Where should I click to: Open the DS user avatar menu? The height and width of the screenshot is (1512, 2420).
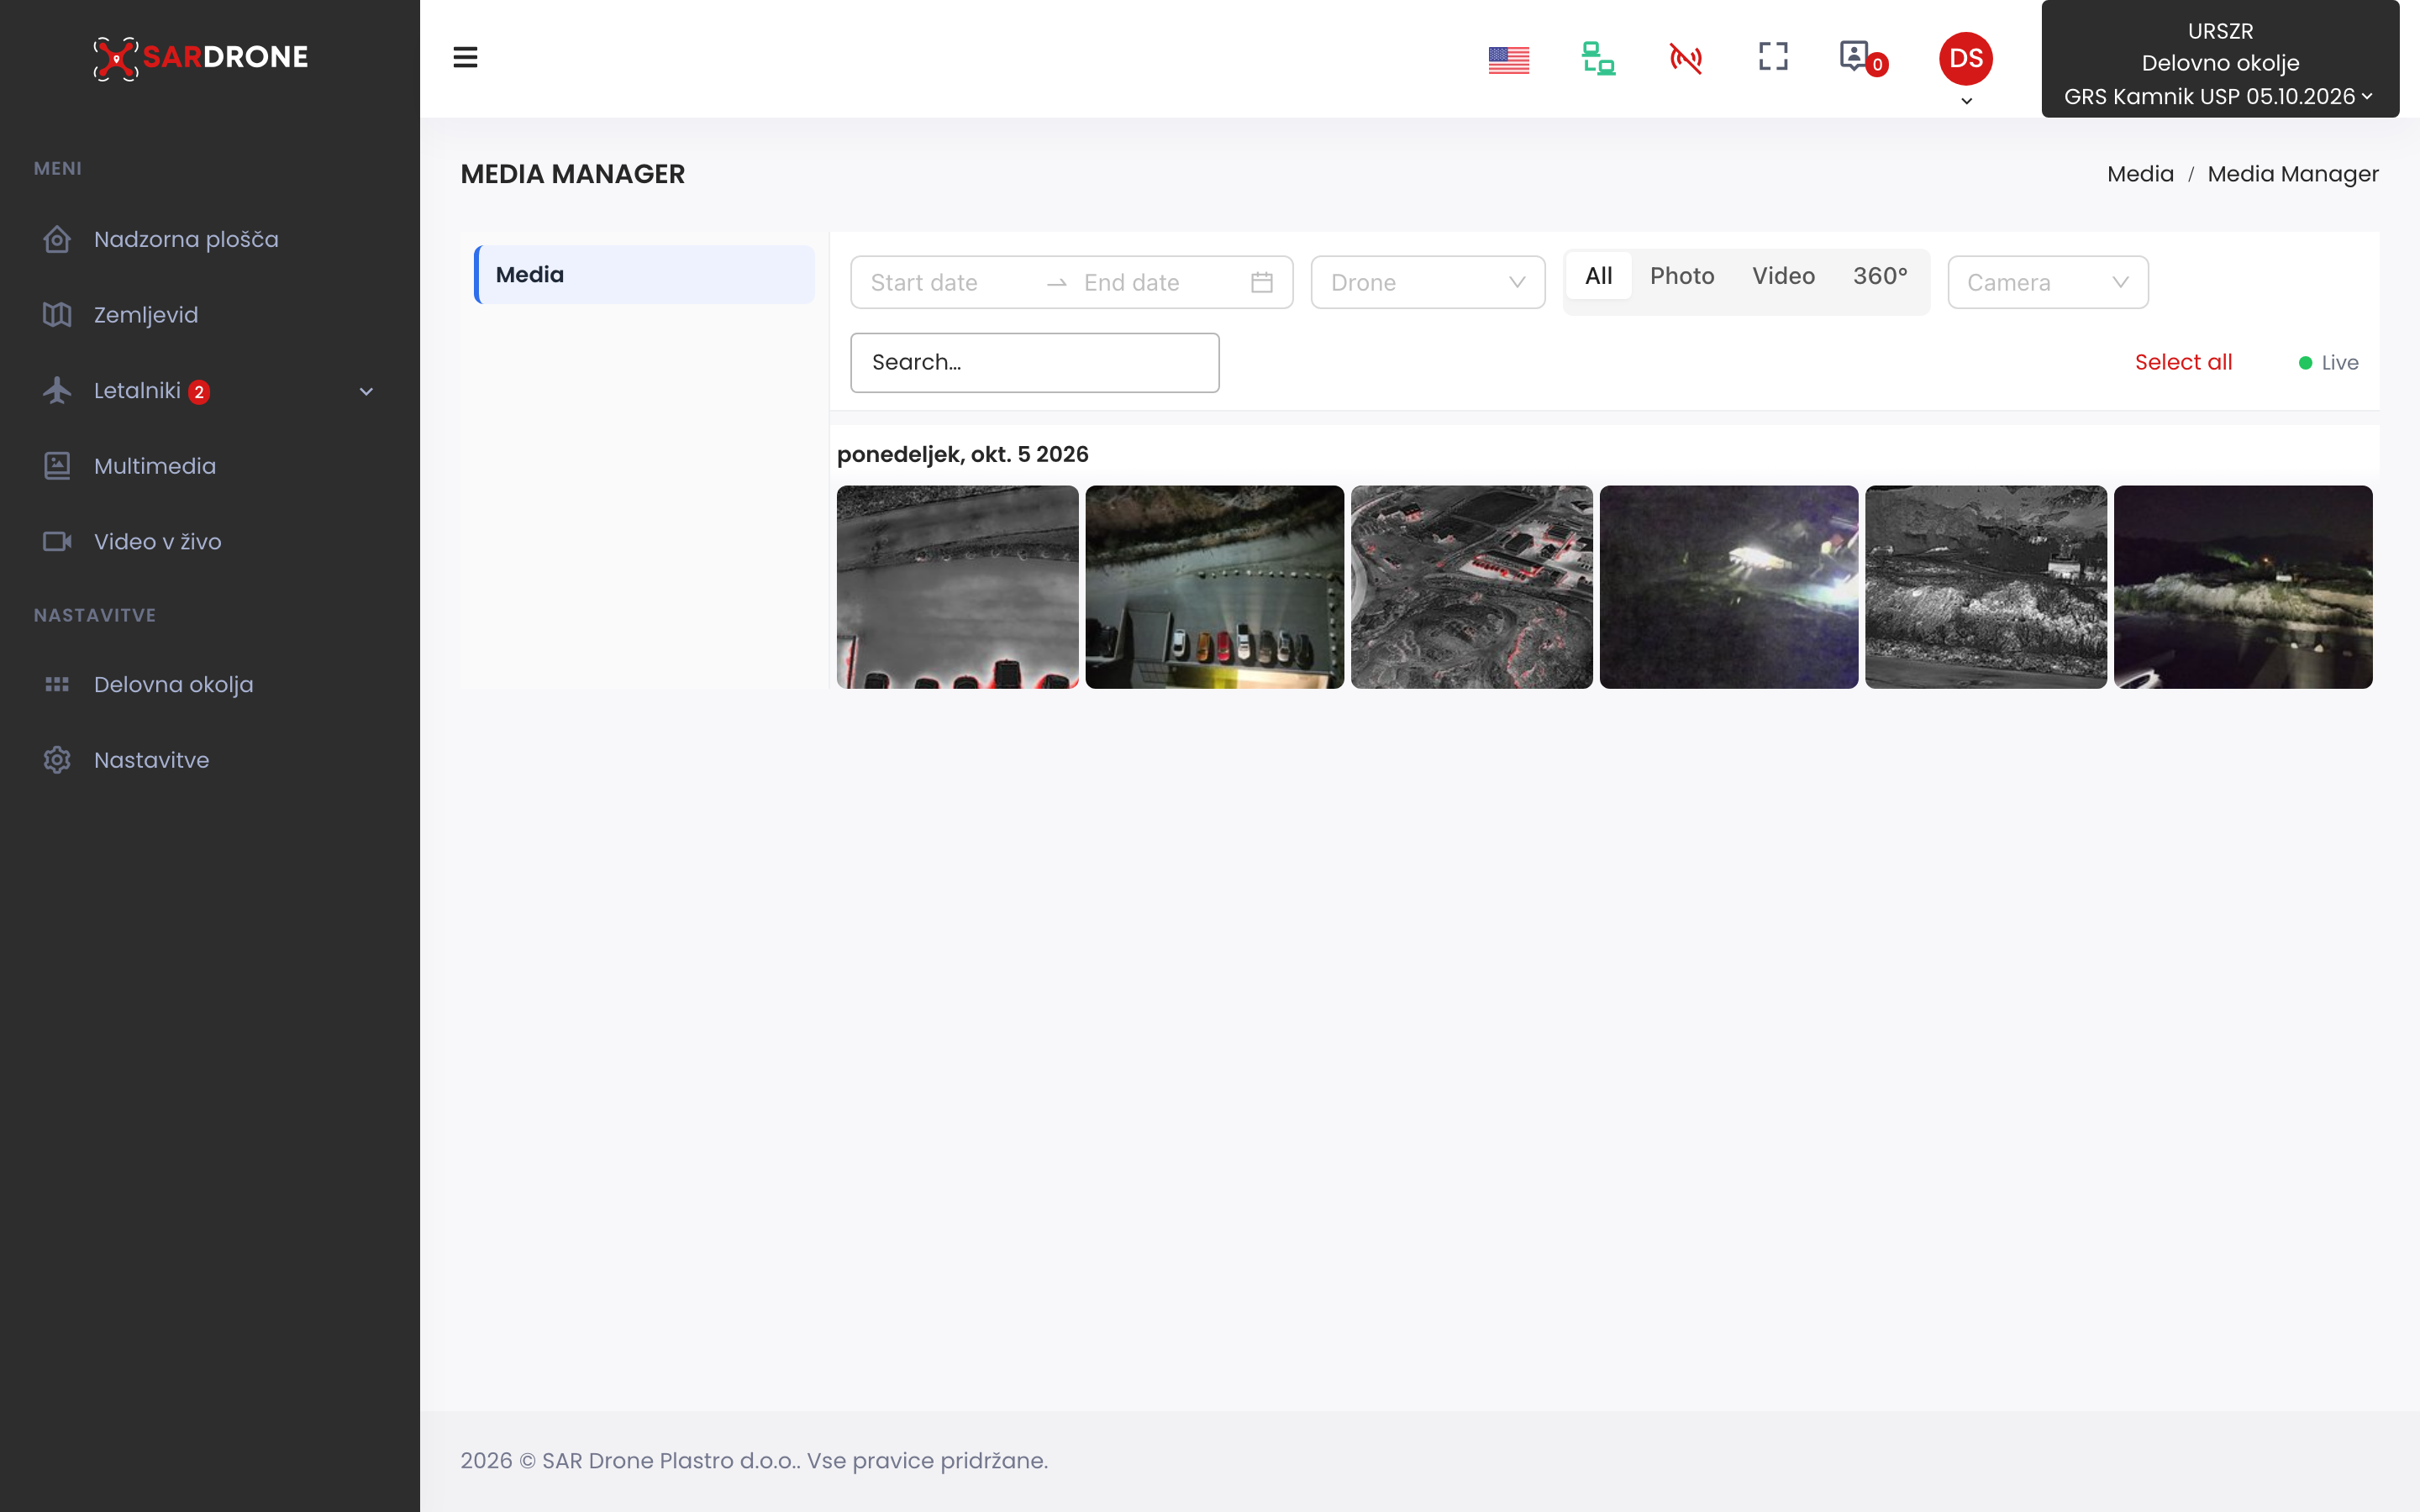pyautogui.click(x=1965, y=59)
